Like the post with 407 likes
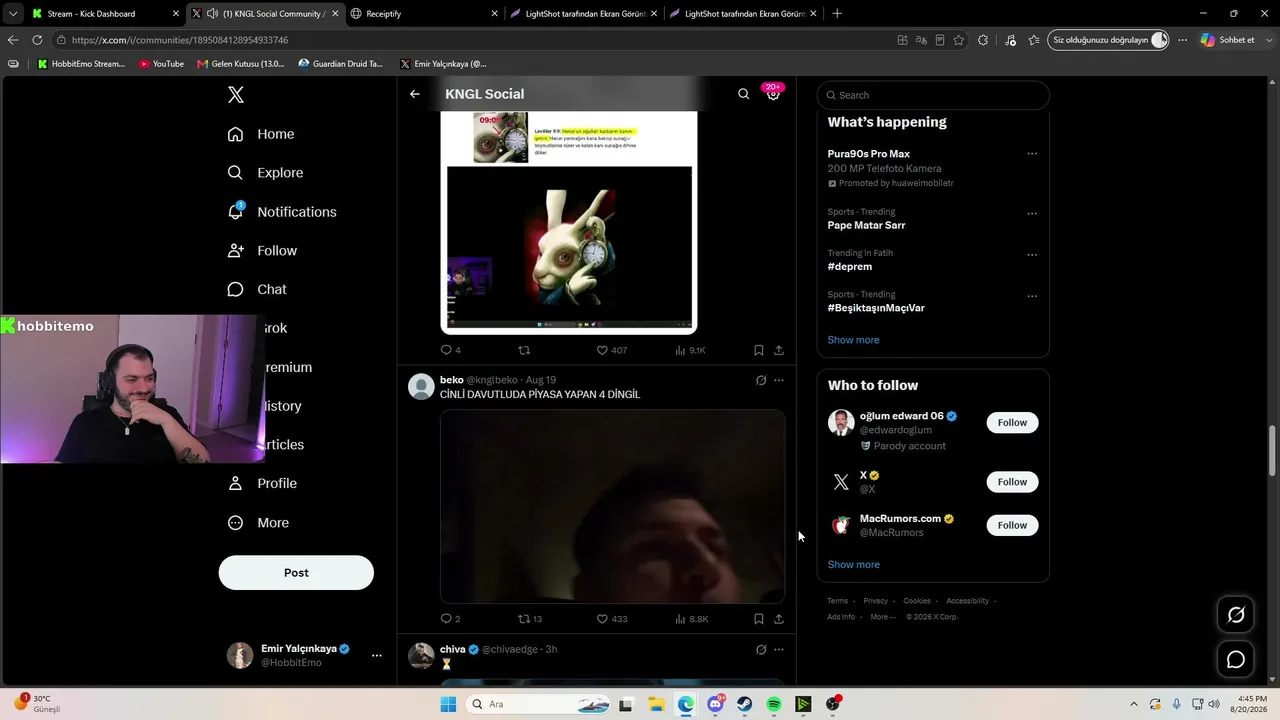 (x=612, y=350)
